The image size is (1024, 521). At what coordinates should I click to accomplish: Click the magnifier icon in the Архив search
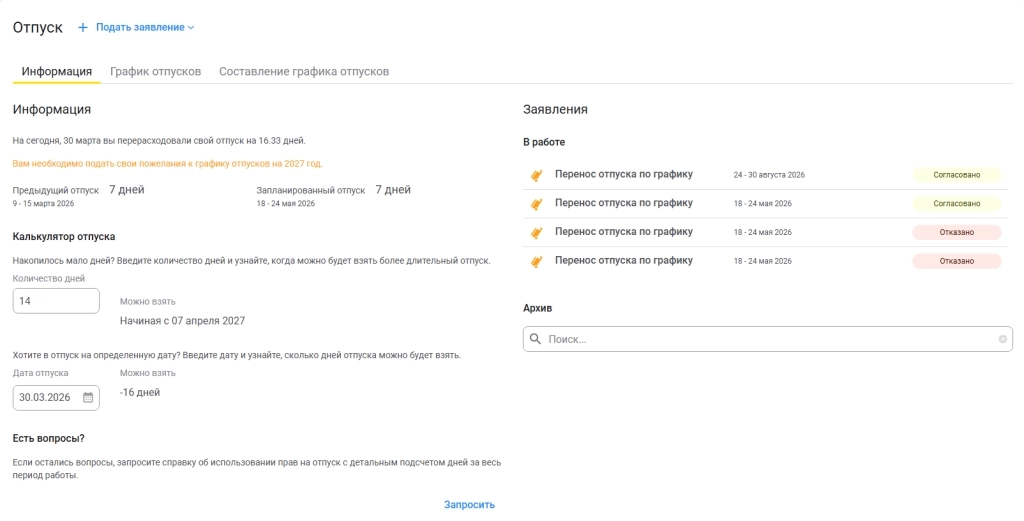[536, 339]
